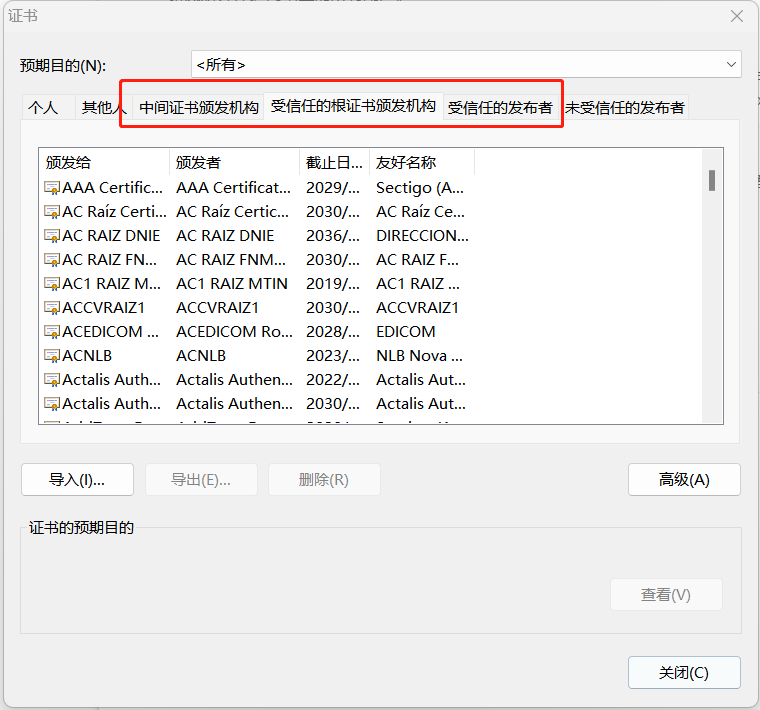Select the AAA Certific... row name
This screenshot has width=760, height=710.
112,188
